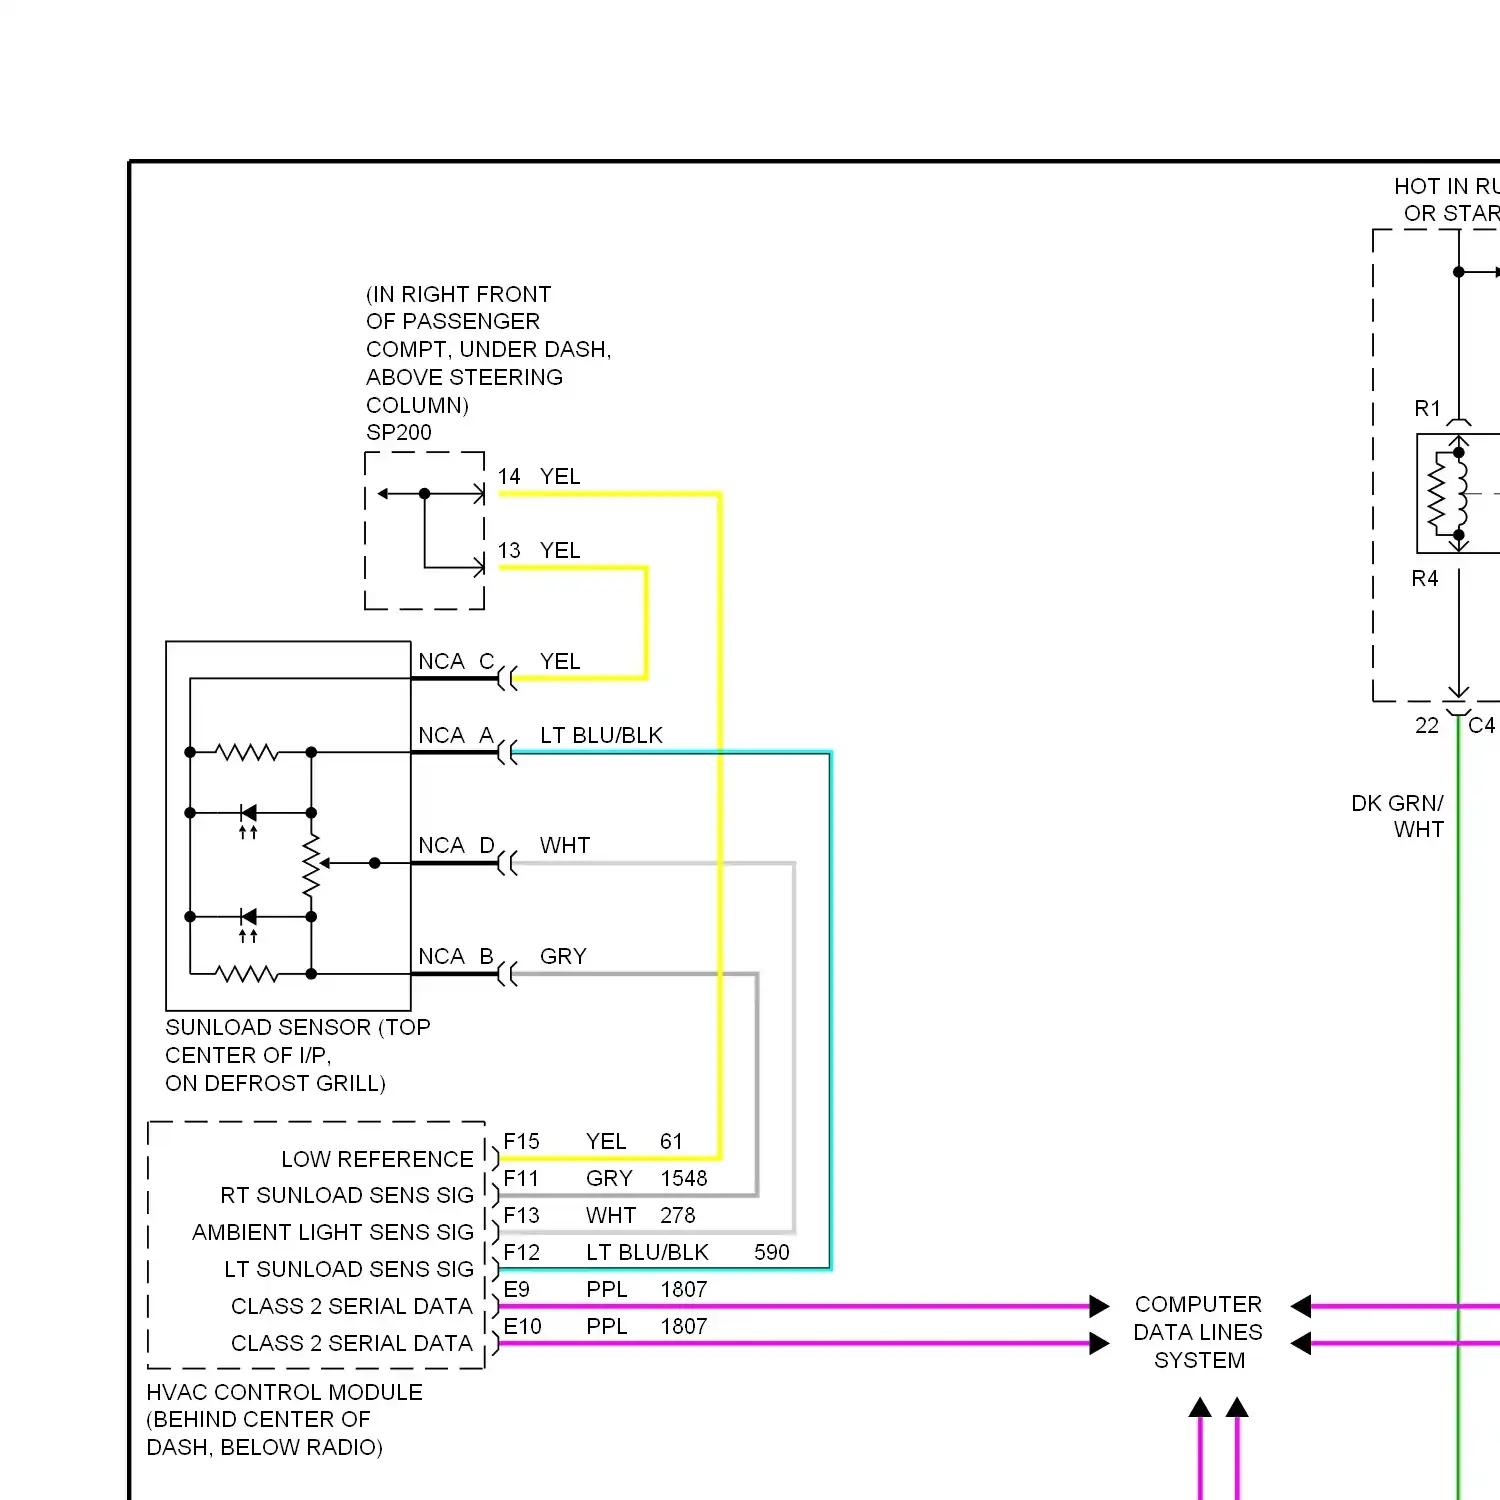Screen dimensions: 1500x1500
Task: Click the lower photodiode symbol in sunload sensor
Action: click(x=248, y=923)
